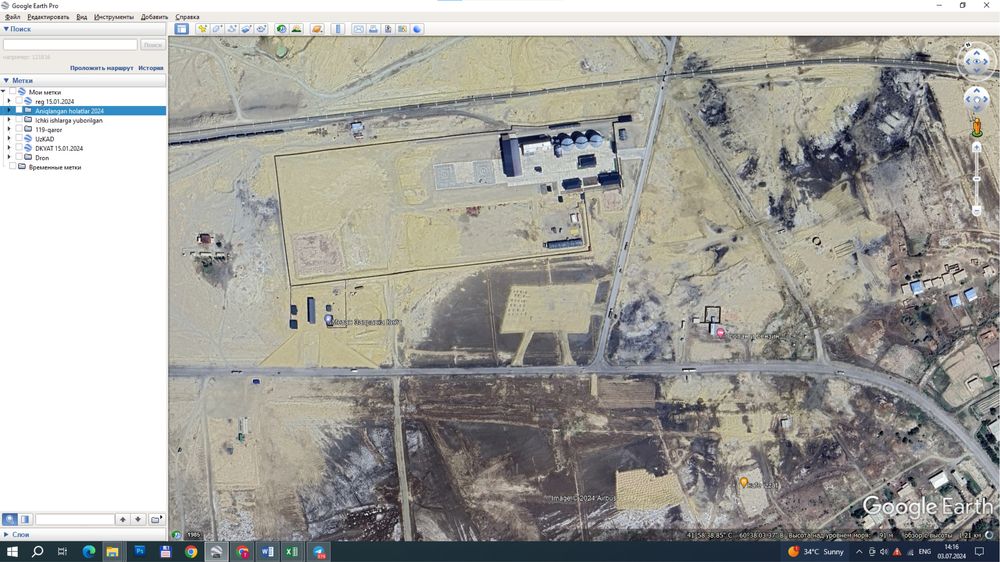Click the blue globe toolbar icon
Image resolution: width=1000 pixels, height=562 pixels.
pos(417,29)
